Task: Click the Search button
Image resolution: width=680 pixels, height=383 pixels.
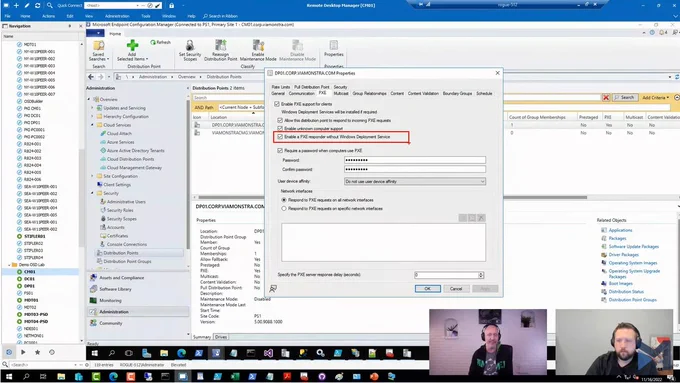Action: pyautogui.click(x=625, y=98)
